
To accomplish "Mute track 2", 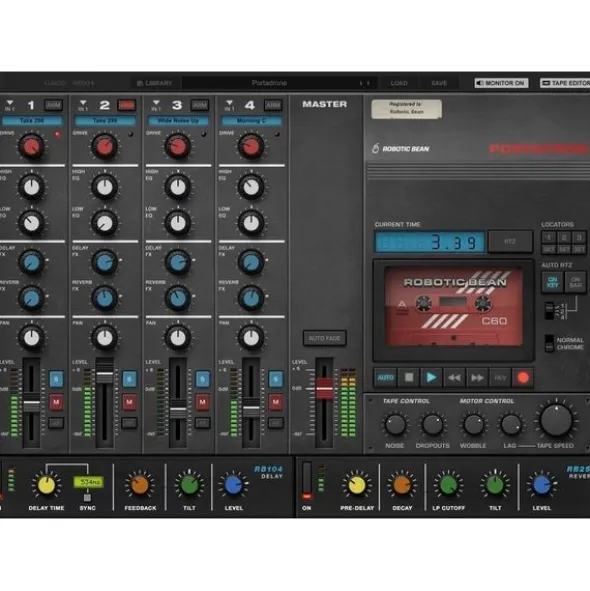I will 129,402.
